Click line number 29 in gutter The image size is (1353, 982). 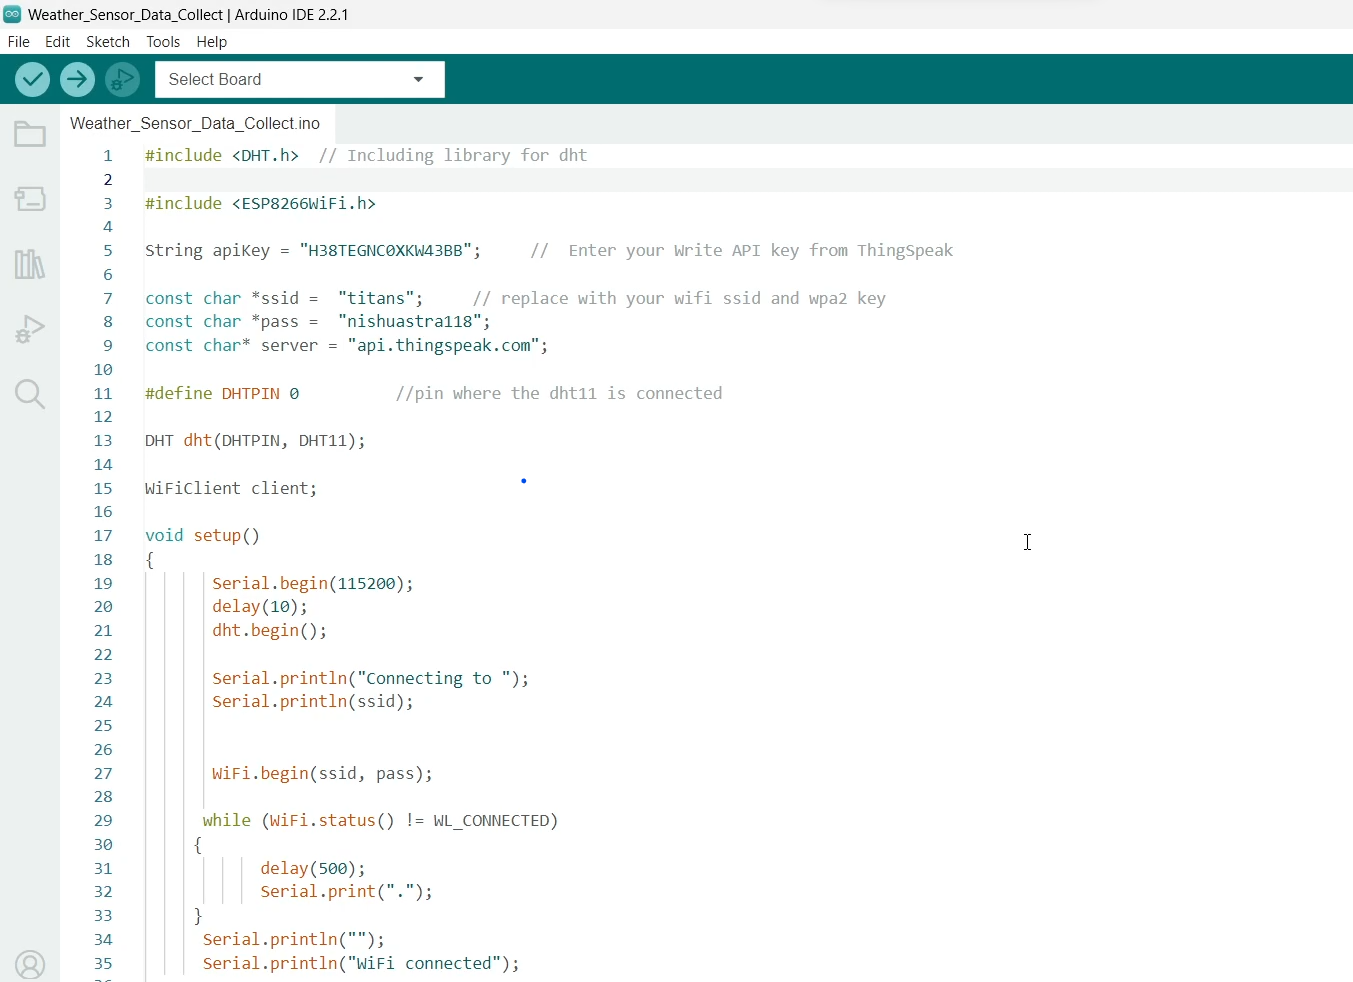pyautogui.click(x=103, y=821)
